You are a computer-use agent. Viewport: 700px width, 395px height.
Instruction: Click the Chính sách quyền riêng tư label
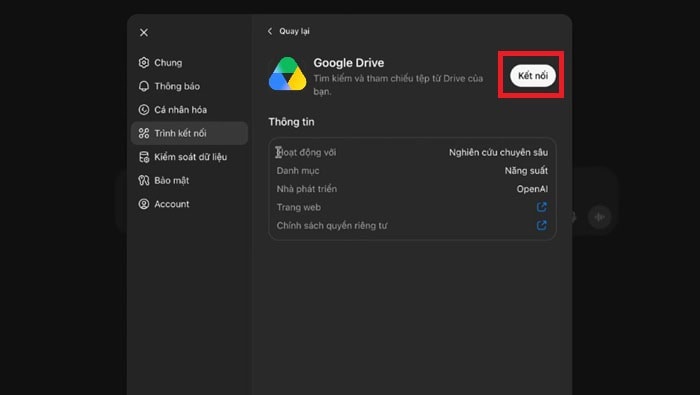(x=332, y=225)
